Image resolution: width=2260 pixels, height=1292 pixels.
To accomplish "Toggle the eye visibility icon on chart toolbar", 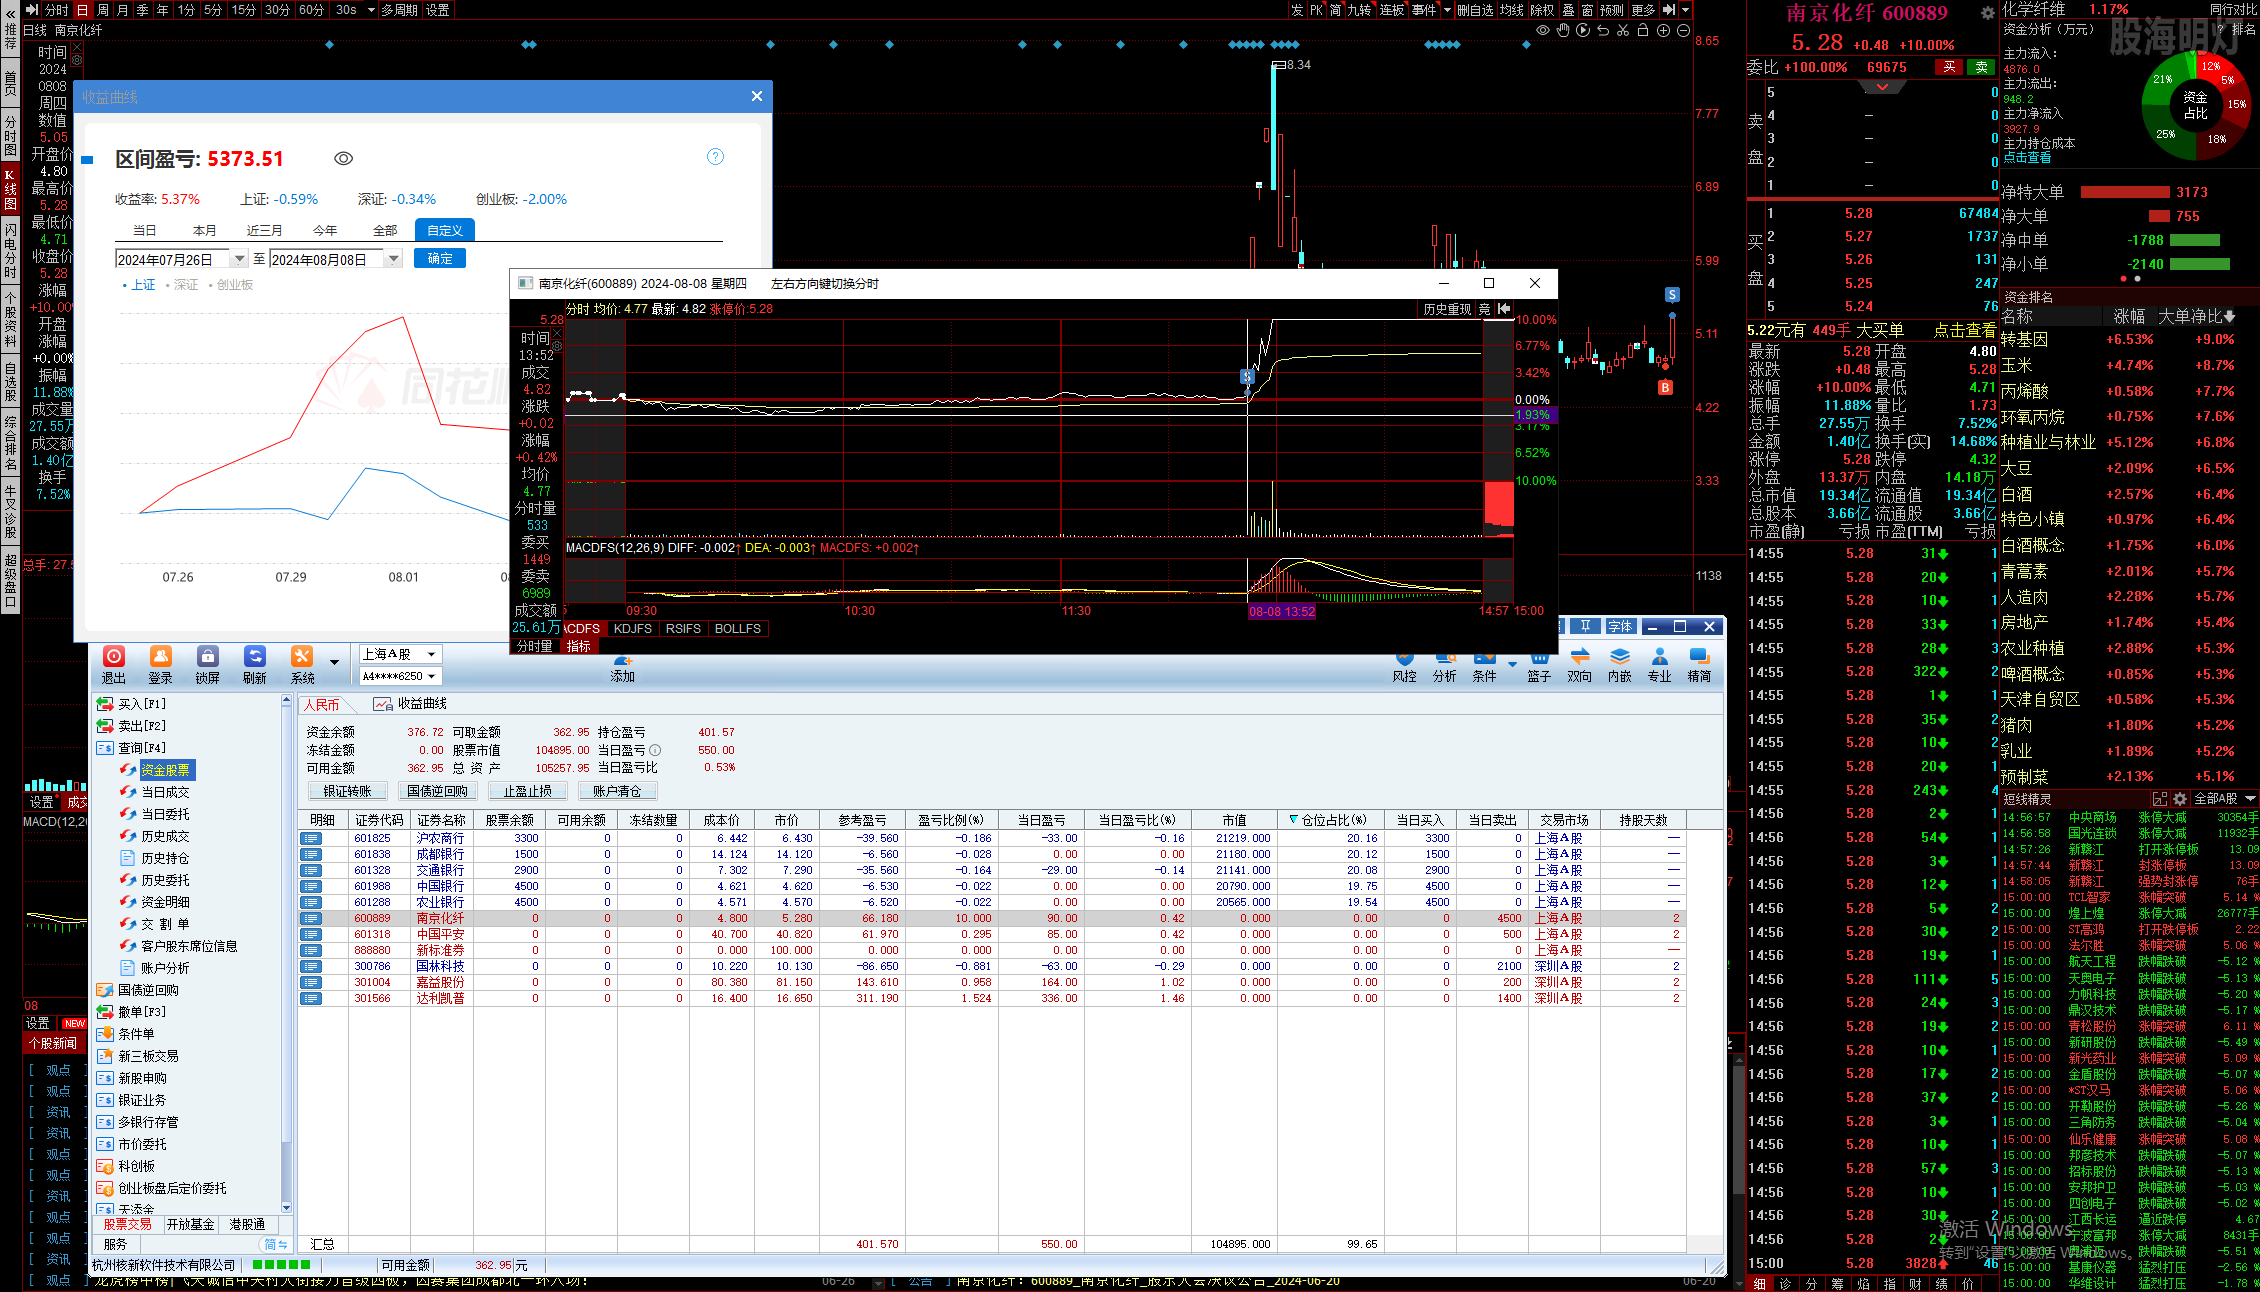I will click(1543, 30).
